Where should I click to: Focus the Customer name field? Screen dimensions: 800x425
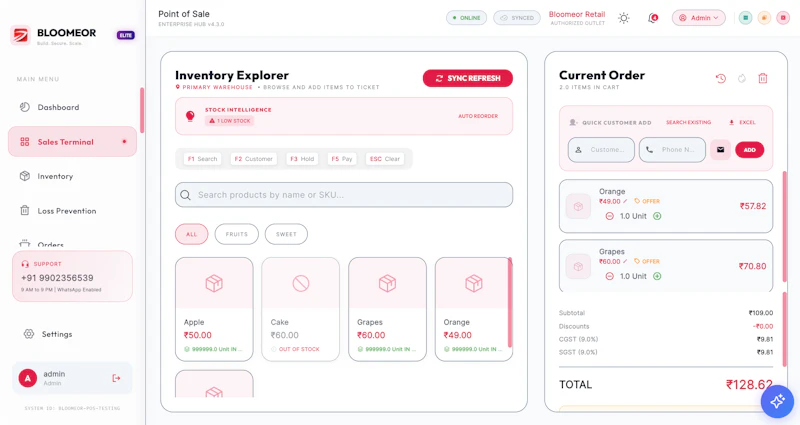[602, 150]
